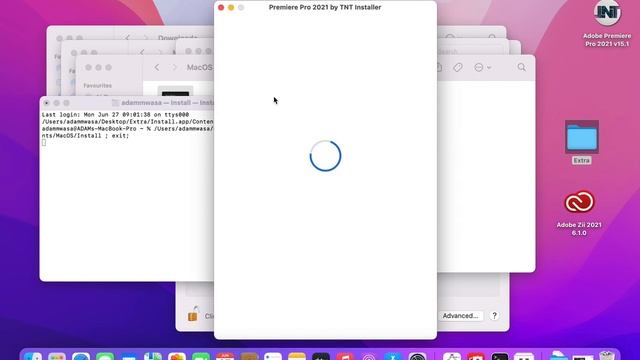Open Music from the Dock

pos(345,356)
